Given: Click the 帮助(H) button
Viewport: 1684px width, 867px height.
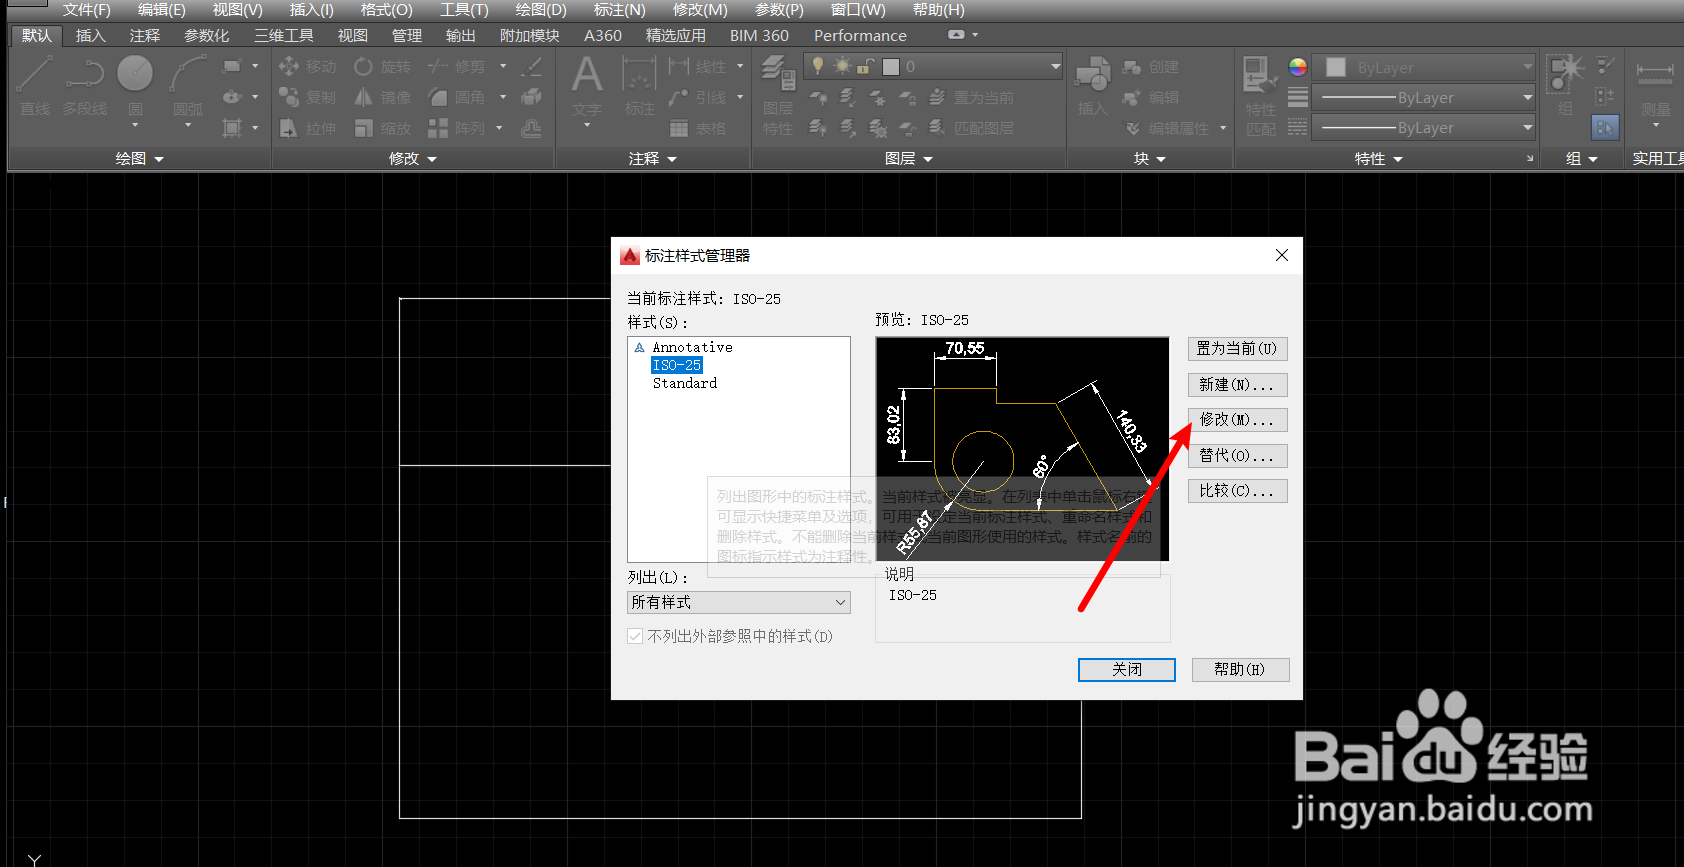Looking at the screenshot, I should pyautogui.click(x=1240, y=669).
